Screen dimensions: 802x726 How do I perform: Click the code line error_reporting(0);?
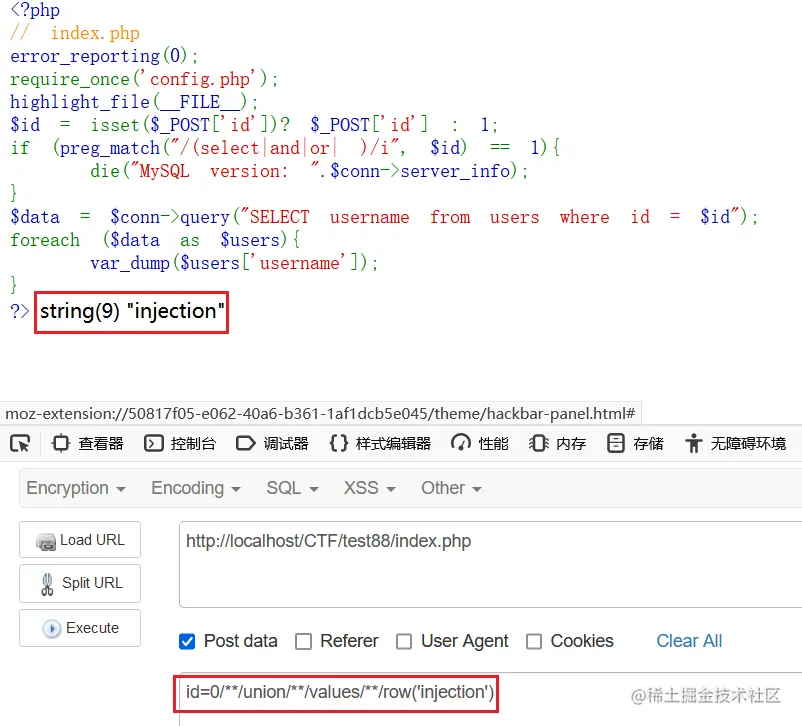point(104,56)
